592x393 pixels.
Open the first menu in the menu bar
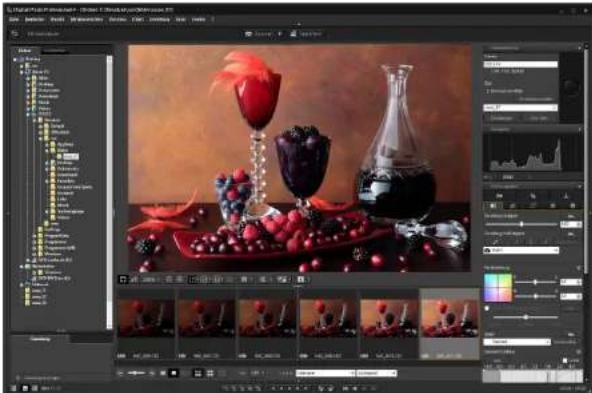(14, 19)
